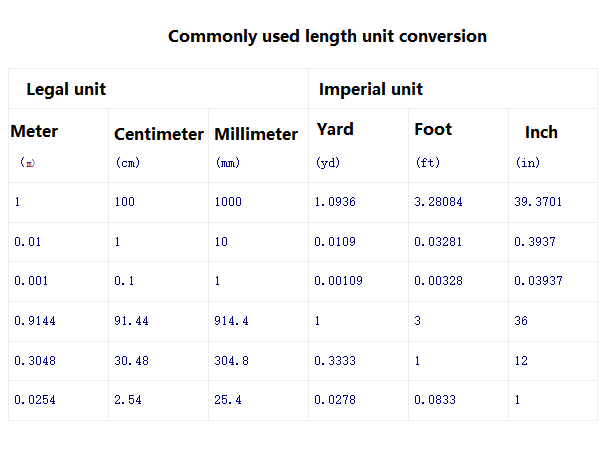Click the 3.28084 foot value
614x453 pixels.
click(438, 202)
